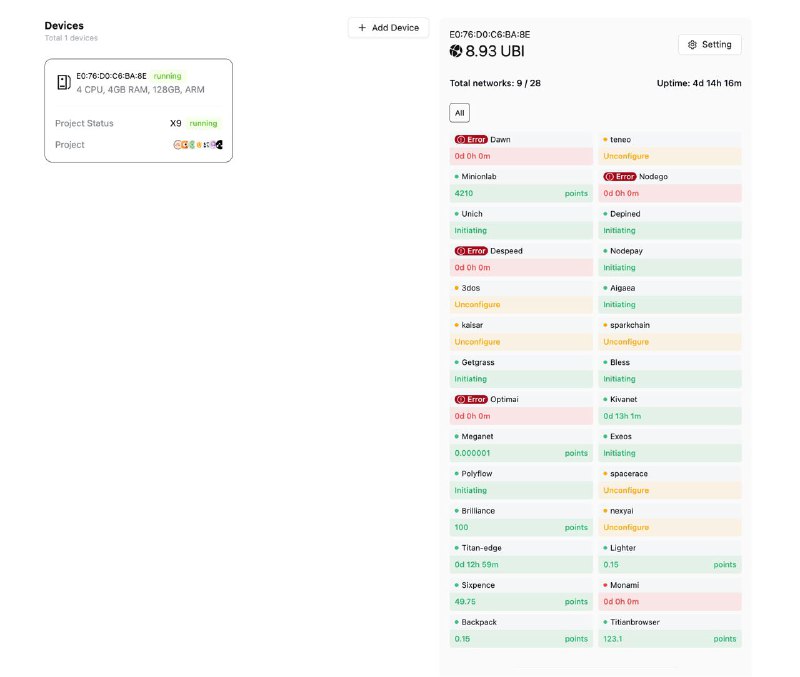Screen dimensions: 800x677
Task: Click the Error badge on the Dawn network
Action: coord(469,139)
